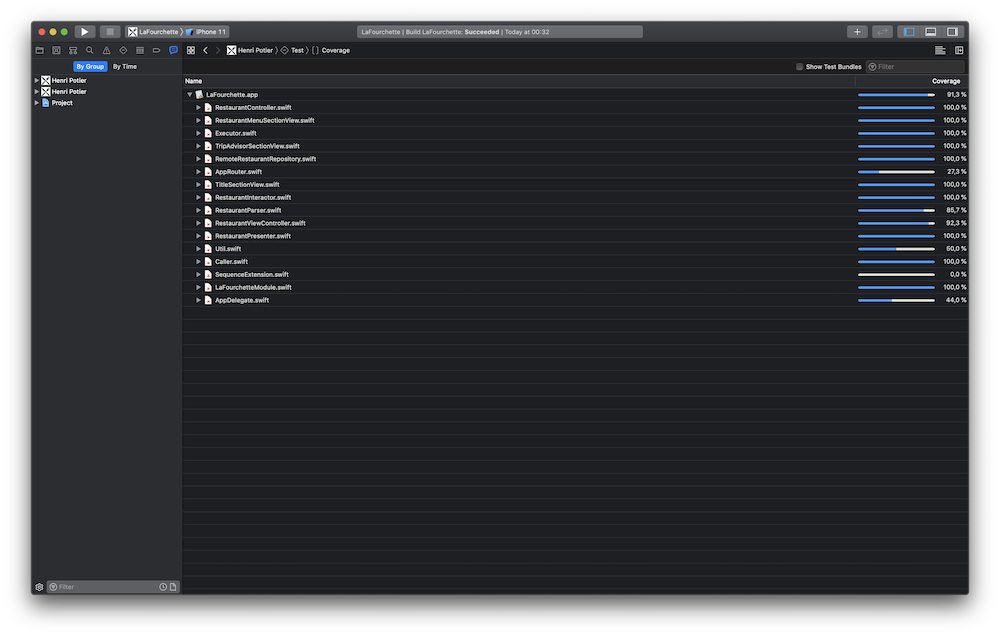This screenshot has width=1000, height=636.
Task: Click Henri Potier breadcrumb in jump bar
Action: (x=250, y=50)
